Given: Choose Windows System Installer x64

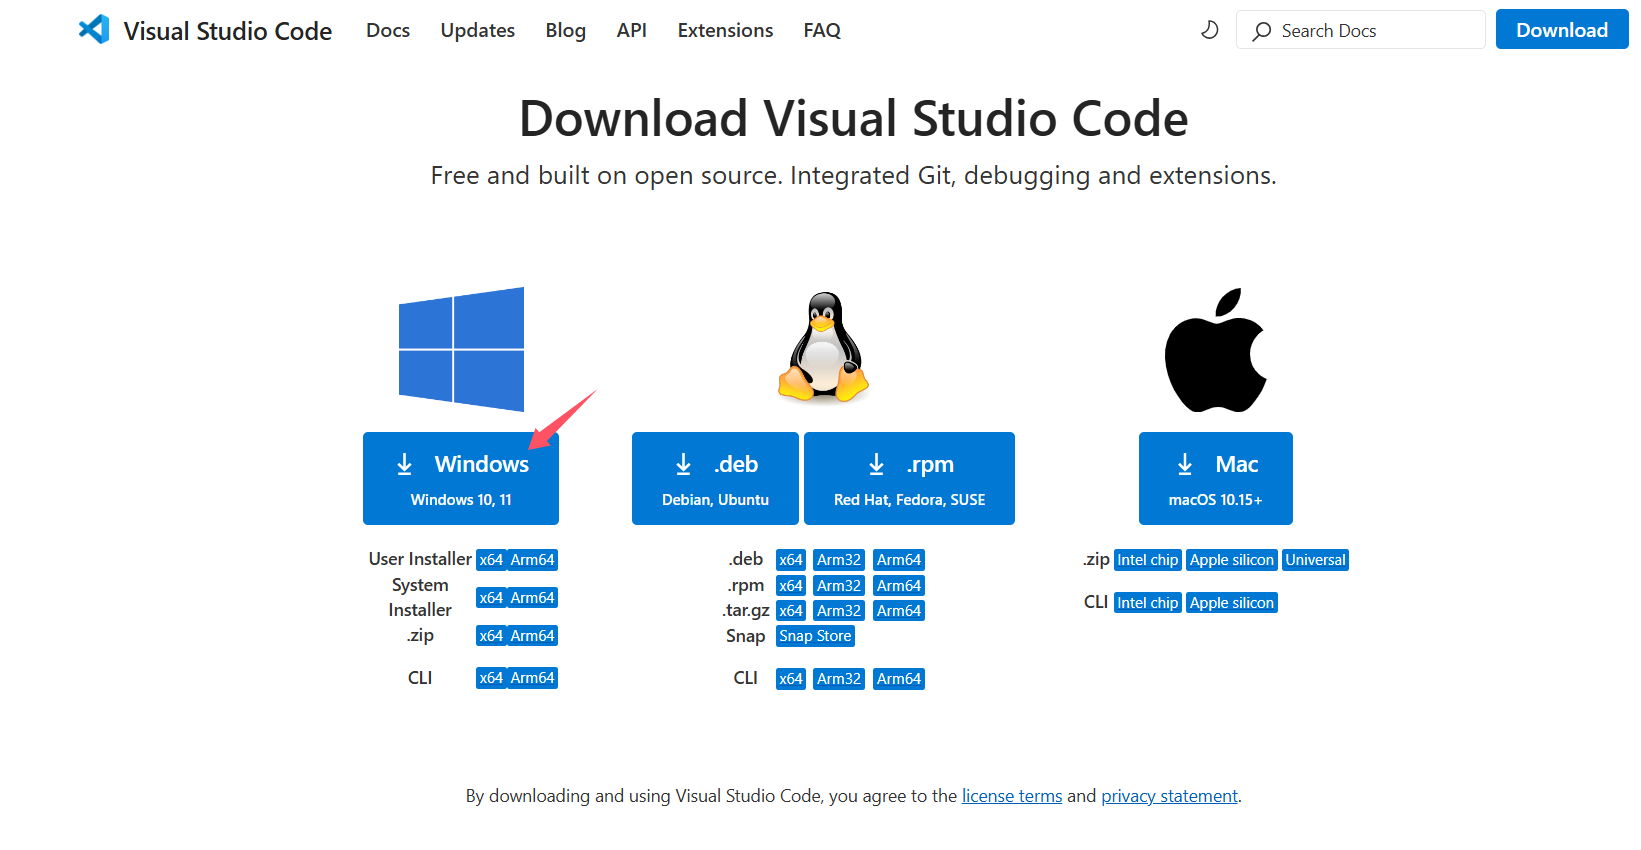Looking at the screenshot, I should (491, 598).
